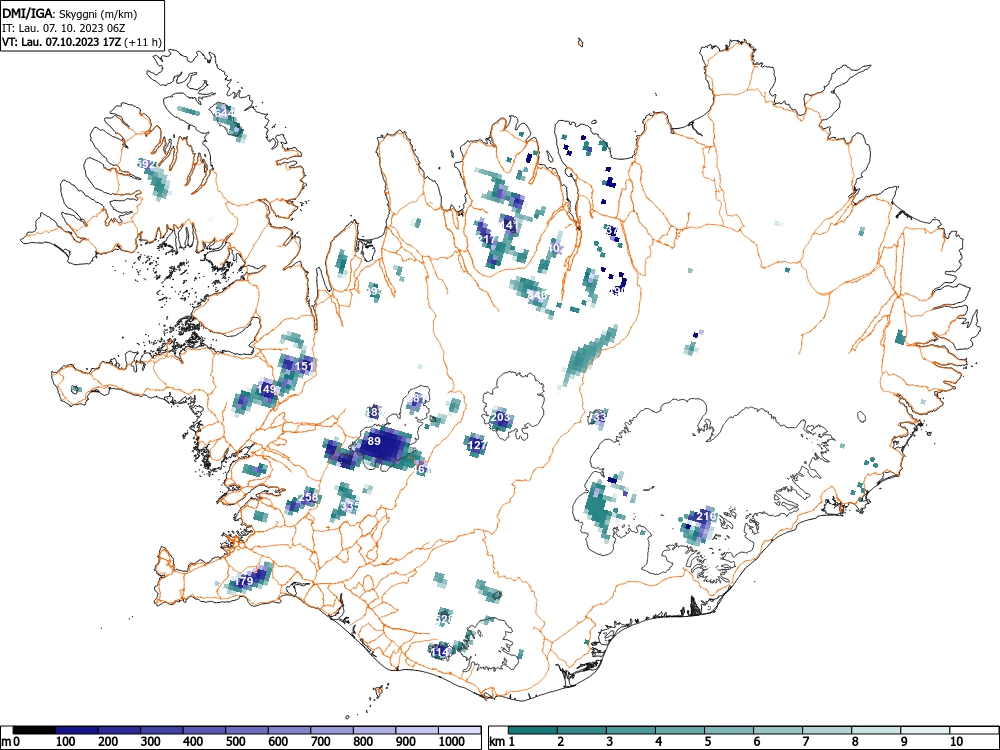
Task: Click the header title 'DMI/IGA: Skyggni (m/km)'
Action: click(x=70, y=13)
